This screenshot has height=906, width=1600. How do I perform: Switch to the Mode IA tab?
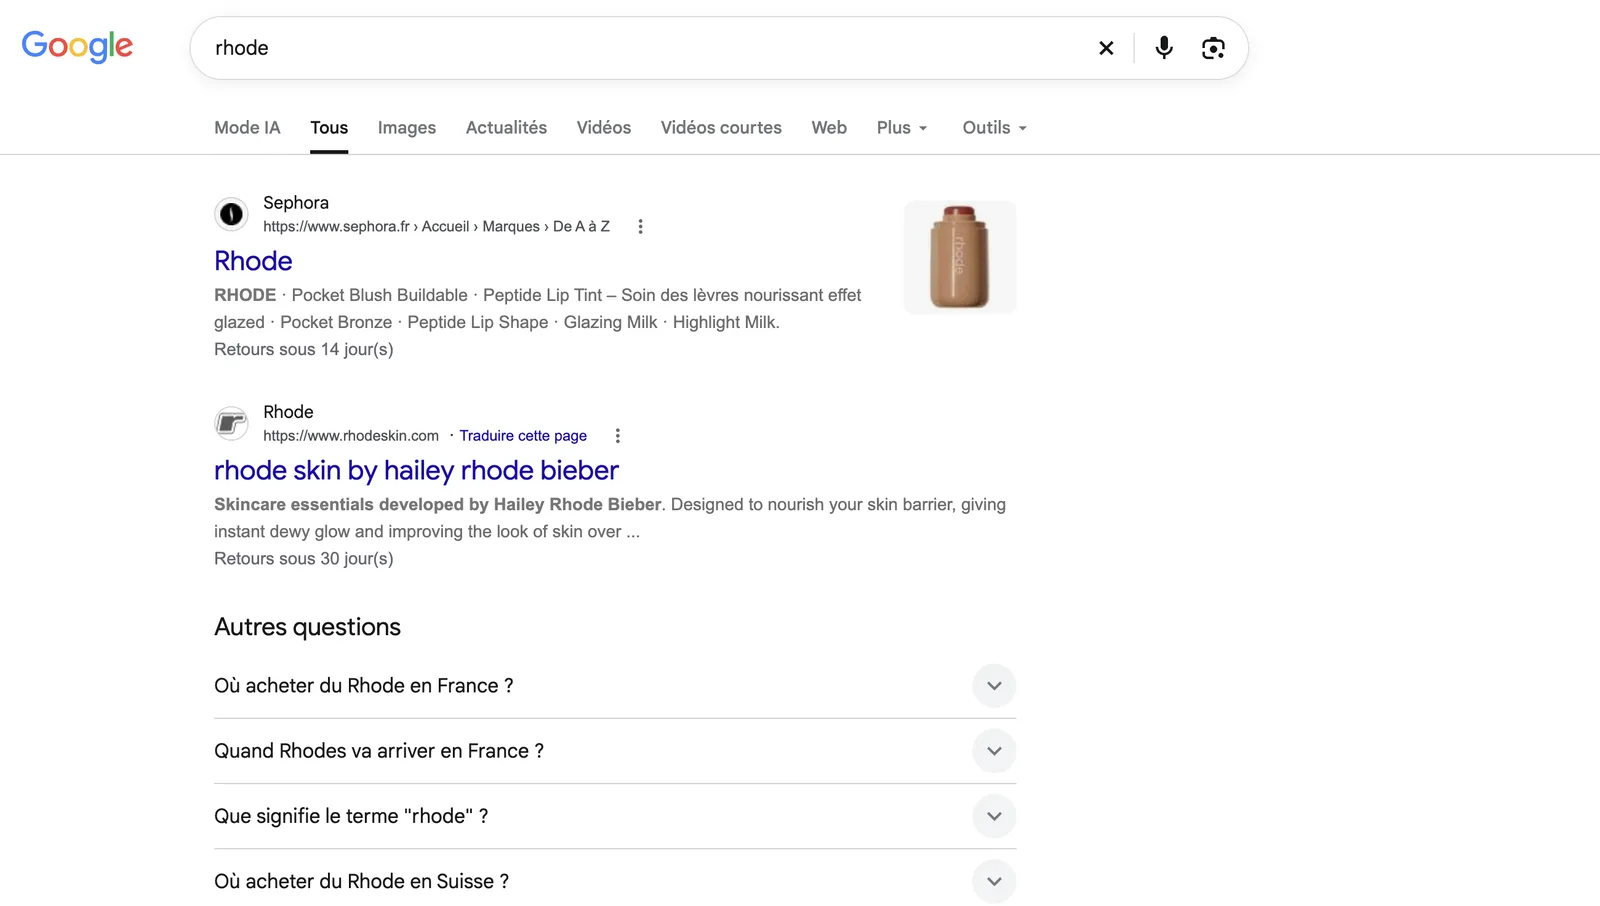coord(247,128)
